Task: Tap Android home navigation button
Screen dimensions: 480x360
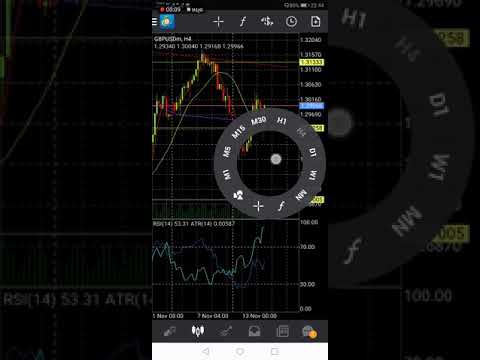Action: pos(240,351)
